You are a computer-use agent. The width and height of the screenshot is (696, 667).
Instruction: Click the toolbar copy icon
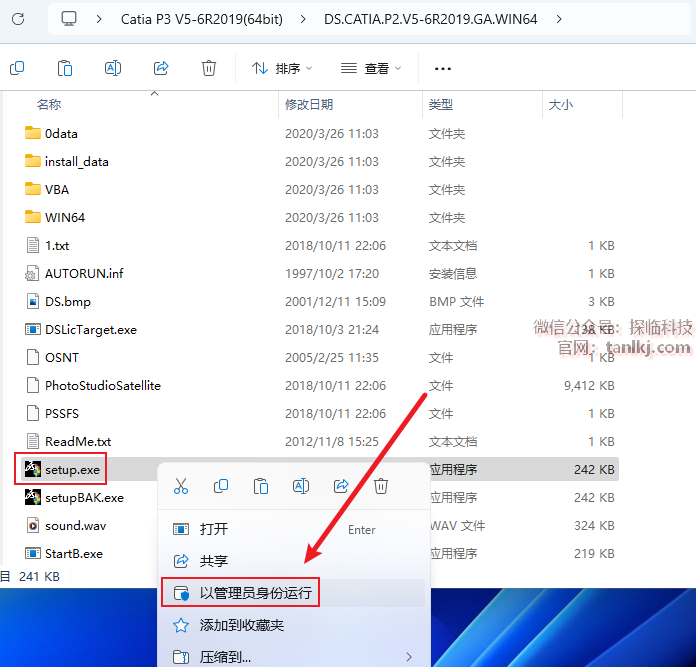point(17,68)
